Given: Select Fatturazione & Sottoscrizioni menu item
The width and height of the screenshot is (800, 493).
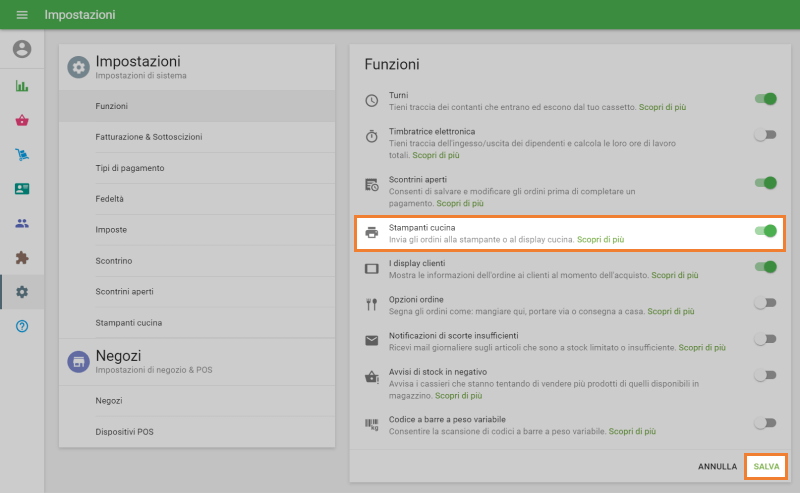Looking at the screenshot, I should click(x=149, y=136).
